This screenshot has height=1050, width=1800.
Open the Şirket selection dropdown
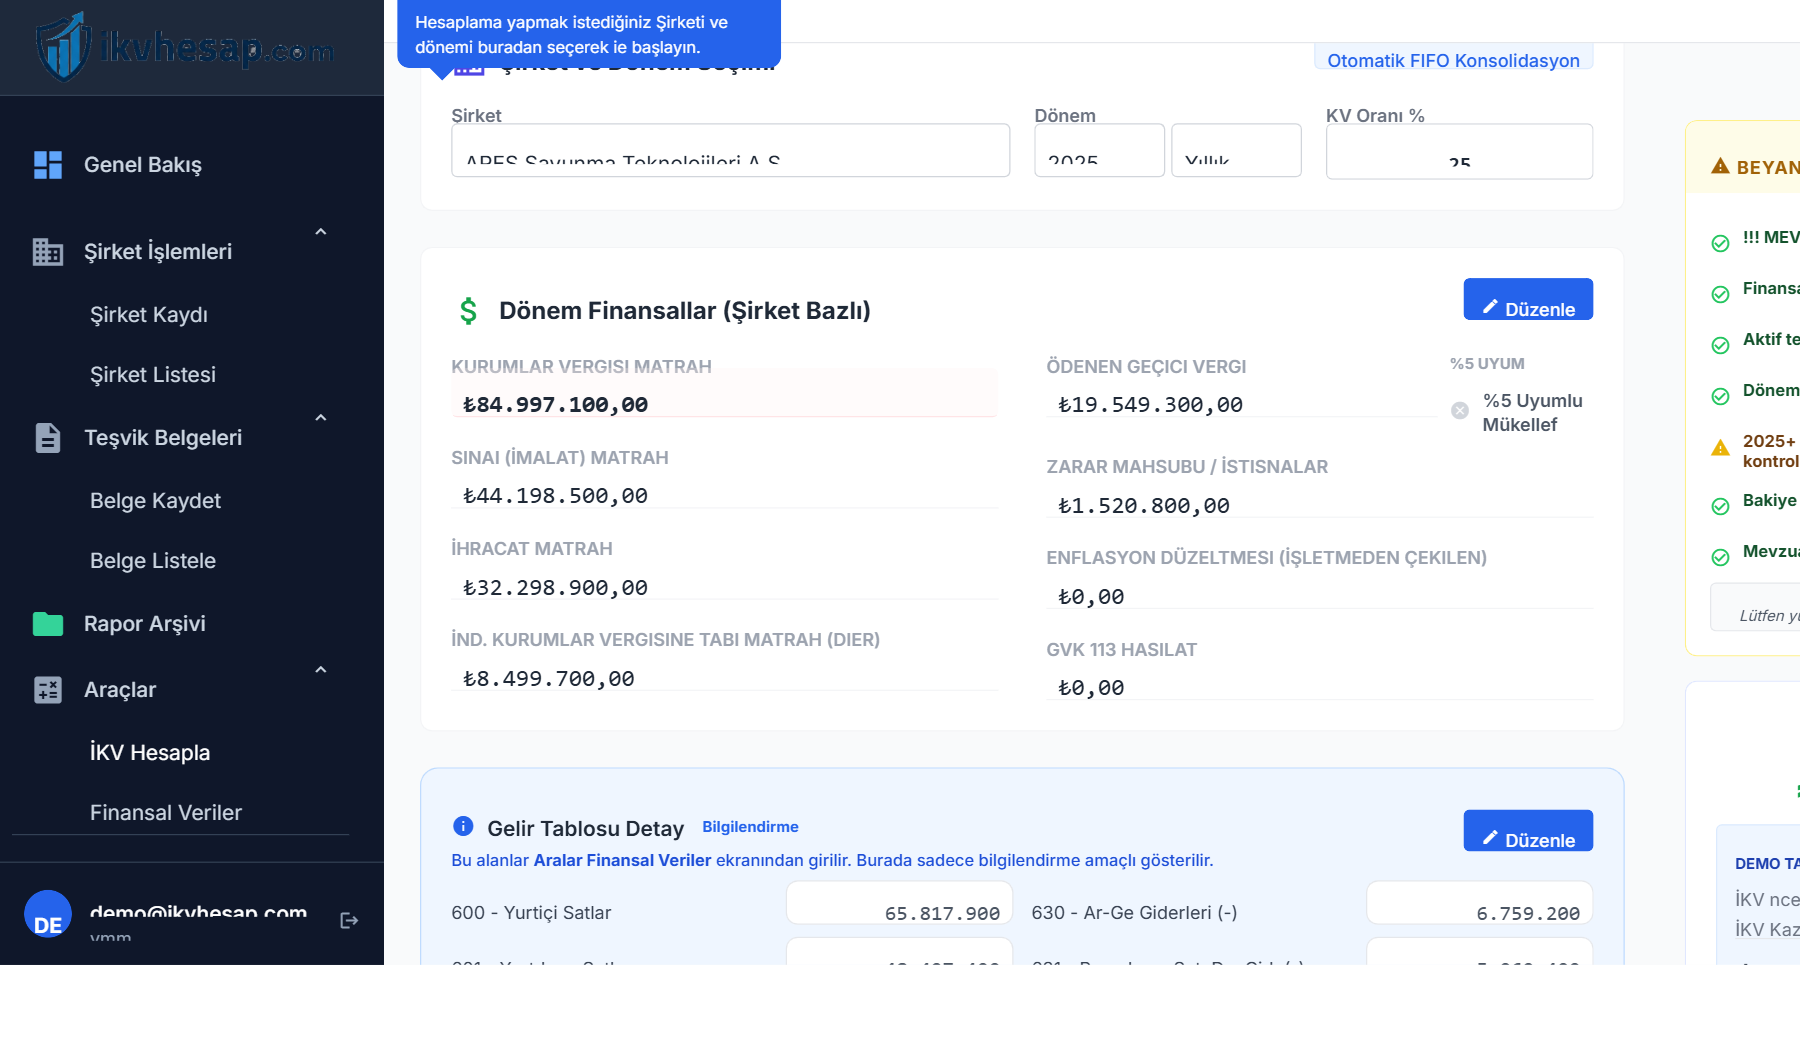click(730, 151)
